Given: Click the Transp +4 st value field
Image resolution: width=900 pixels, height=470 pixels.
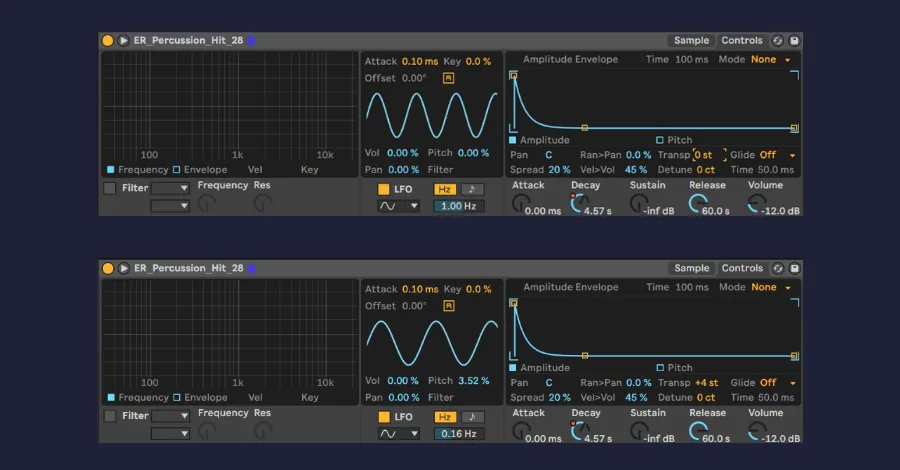Looking at the screenshot, I should (707, 383).
